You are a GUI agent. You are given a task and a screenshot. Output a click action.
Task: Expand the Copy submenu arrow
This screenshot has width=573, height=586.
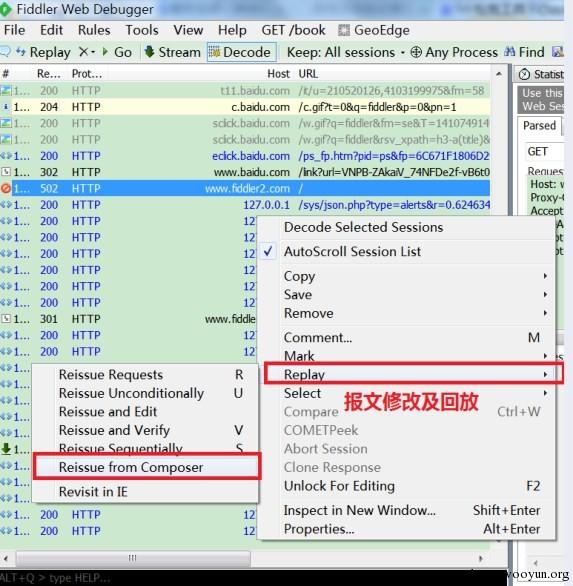pos(545,276)
